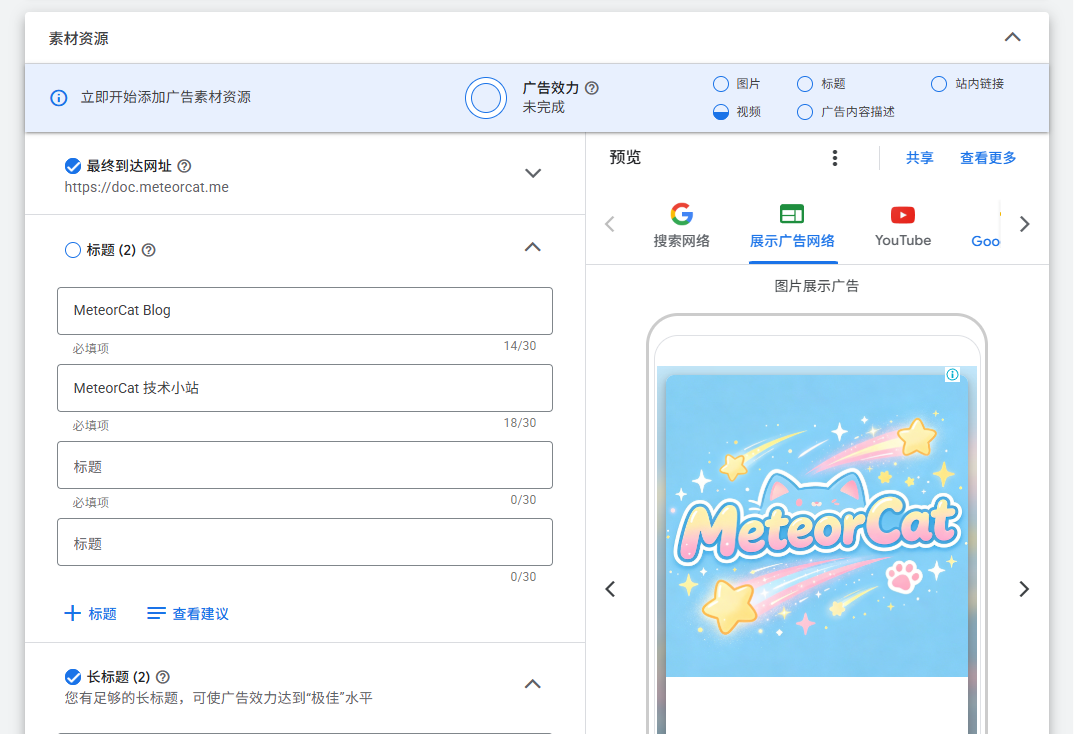Click the MeteorCat ad image preview
1074x734 pixels.
[x=816, y=525]
